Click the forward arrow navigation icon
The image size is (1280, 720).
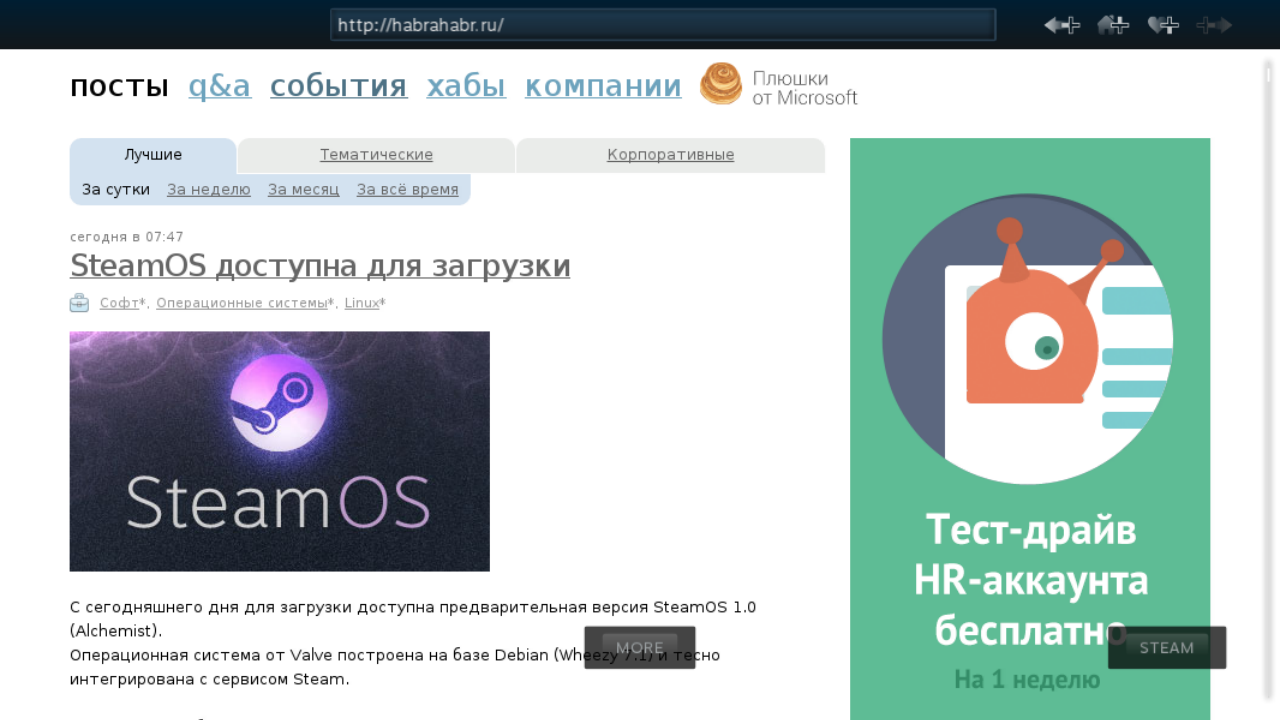1213,25
